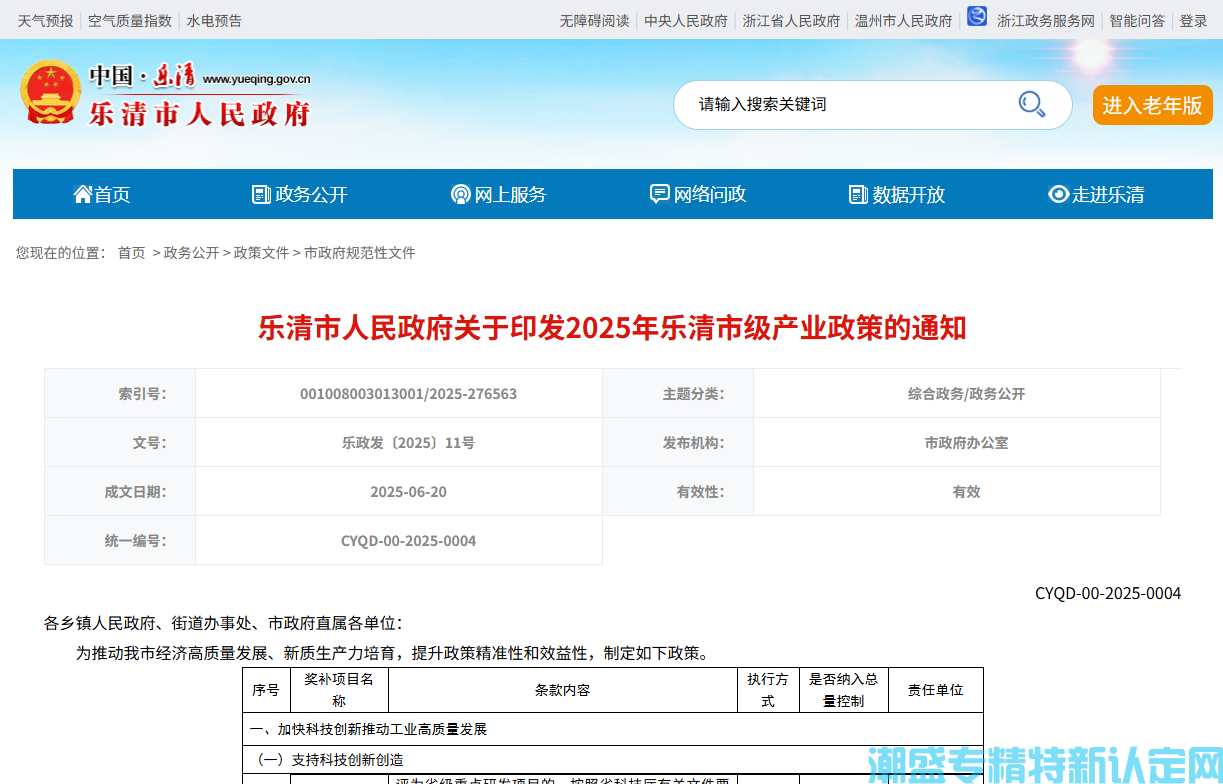
Task: Open the 网络问政 navigation tab
Action: tap(698, 194)
